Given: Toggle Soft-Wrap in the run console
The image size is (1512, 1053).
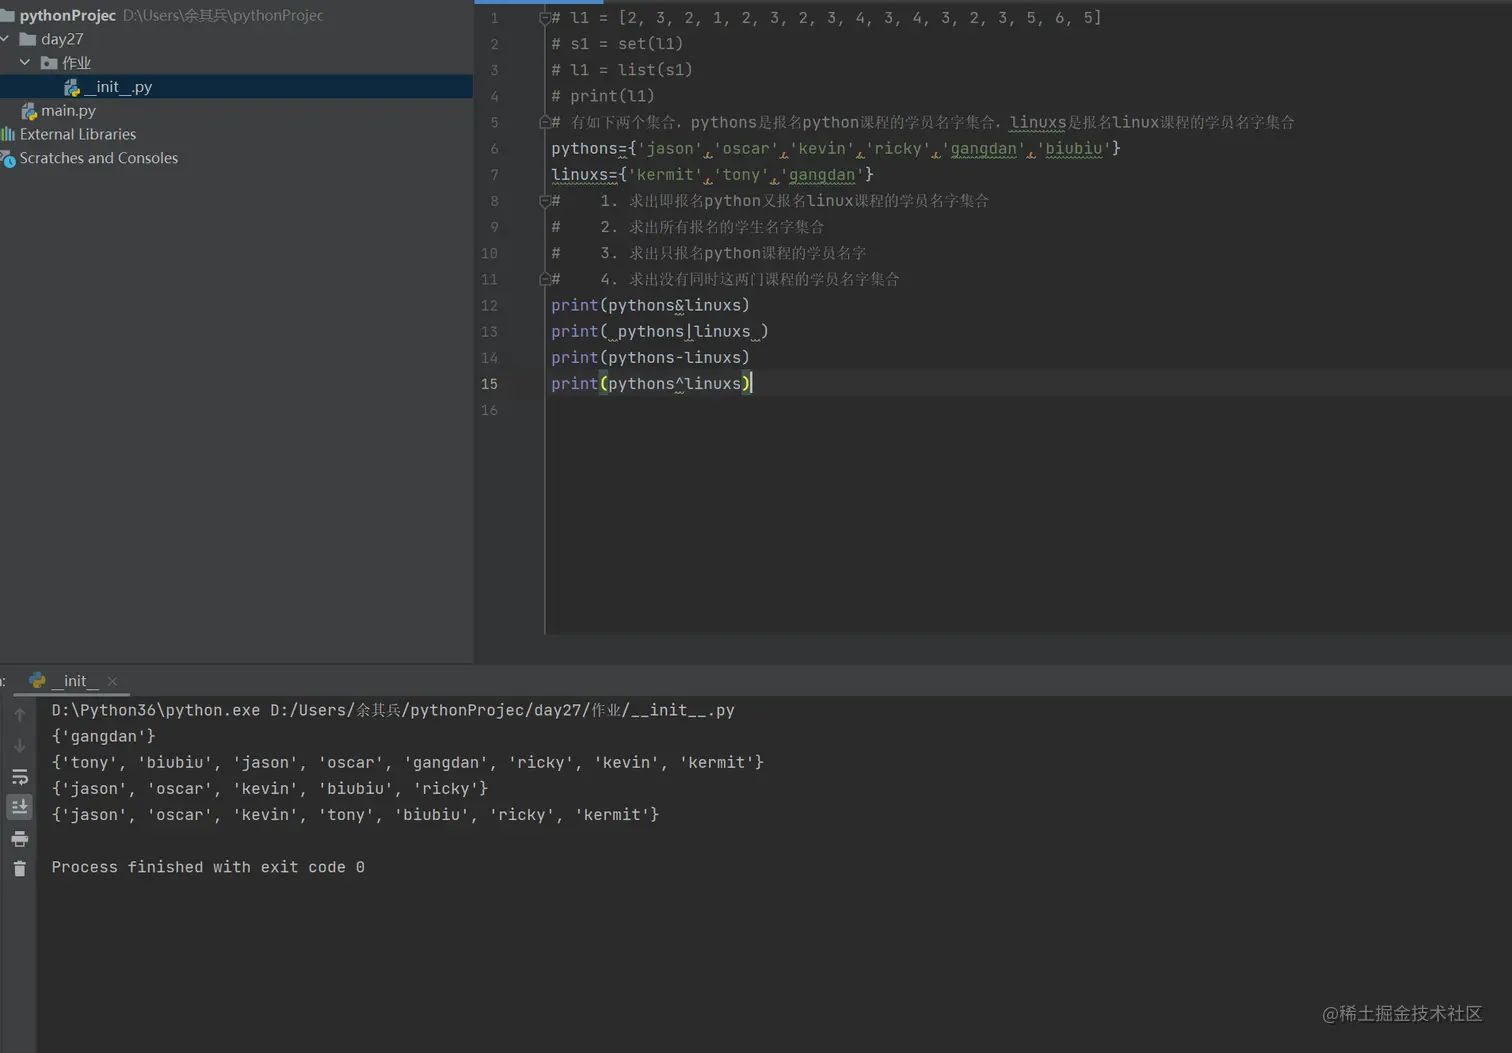Looking at the screenshot, I should 20,777.
